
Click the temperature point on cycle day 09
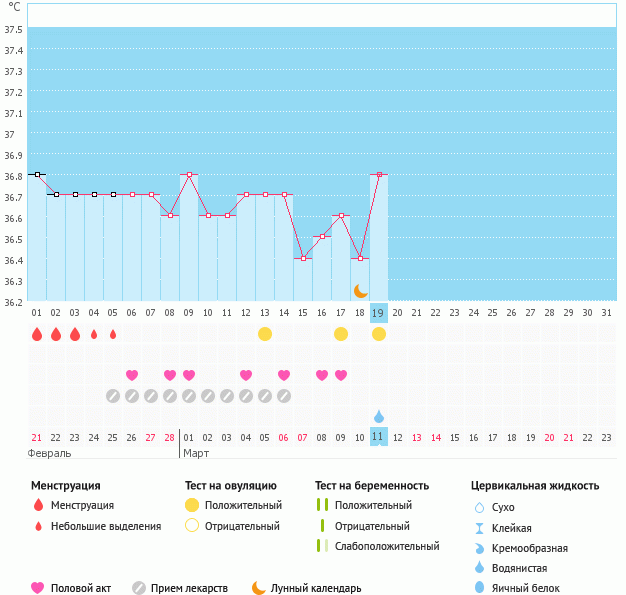[189, 174]
